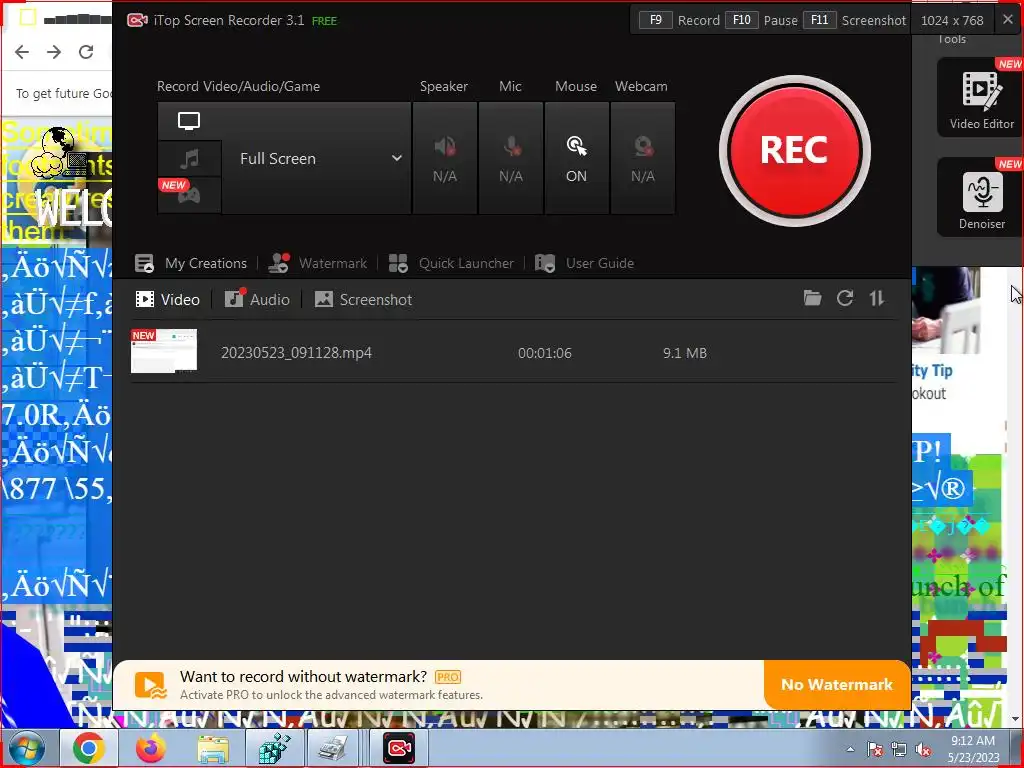Select the screen recording mode monitor icon

[189, 121]
